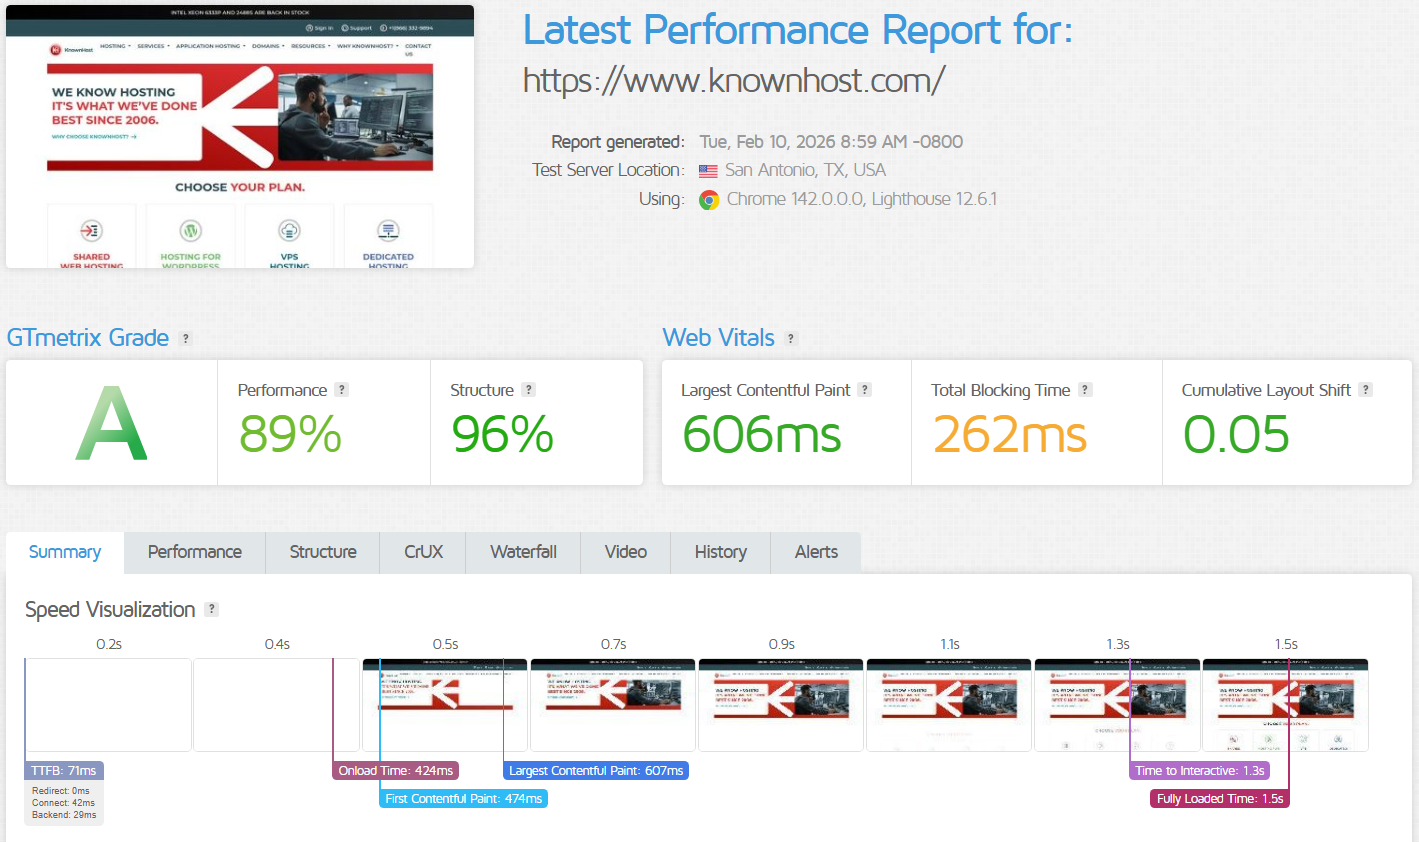Viewport: 1419px width, 842px height.
Task: Click the Connect: 42ms detail text
Action: point(64,803)
